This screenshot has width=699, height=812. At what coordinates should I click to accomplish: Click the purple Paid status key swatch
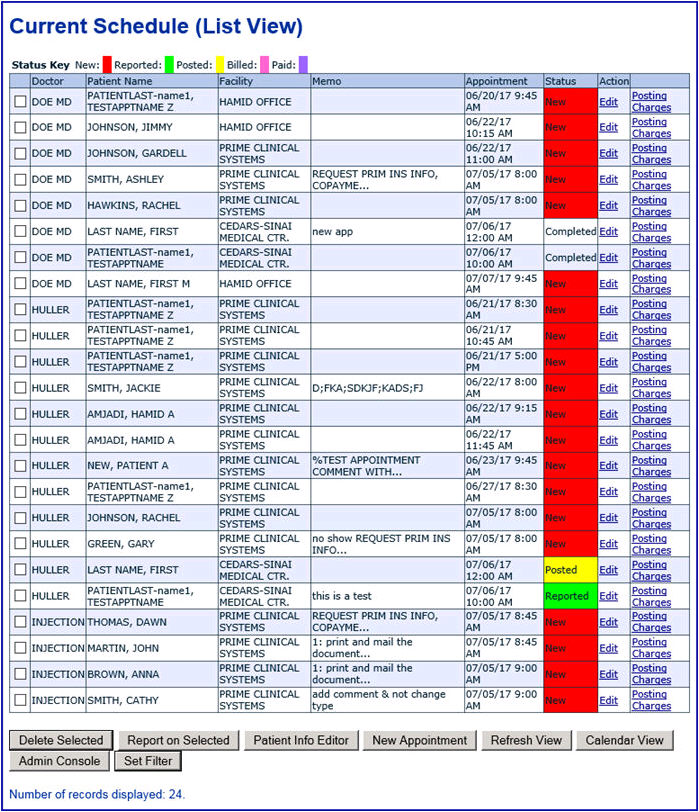click(x=303, y=65)
